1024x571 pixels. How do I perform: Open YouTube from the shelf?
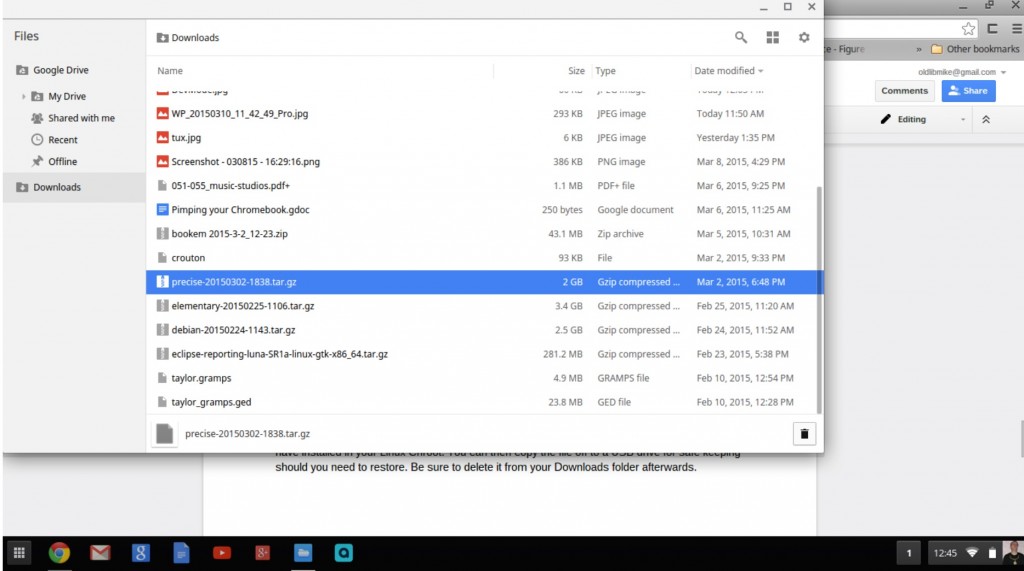click(x=221, y=552)
